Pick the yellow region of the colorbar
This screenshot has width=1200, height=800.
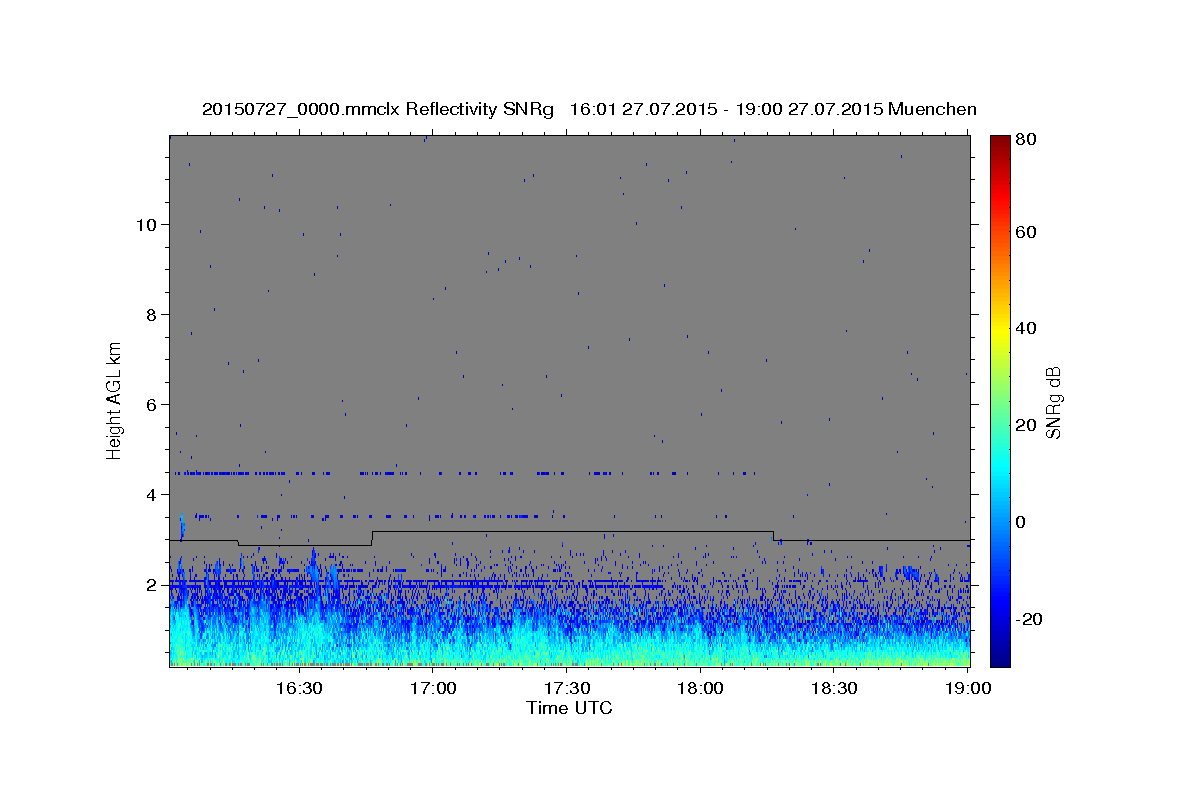click(1000, 330)
